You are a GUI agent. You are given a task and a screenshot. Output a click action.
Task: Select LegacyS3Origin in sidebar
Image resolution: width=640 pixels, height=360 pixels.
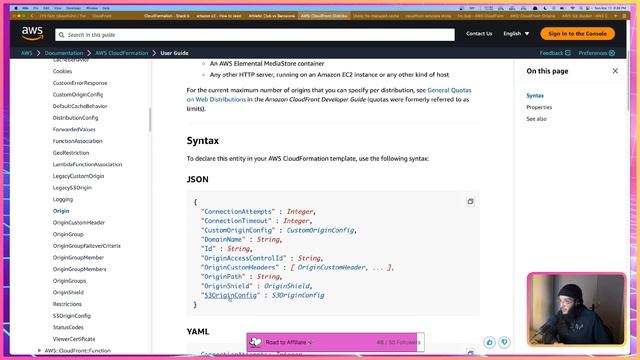(x=72, y=188)
